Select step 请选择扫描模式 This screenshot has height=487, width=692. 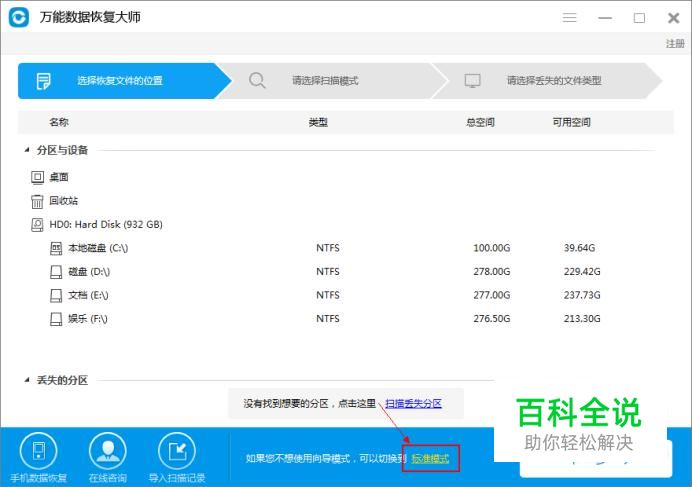click(335, 81)
